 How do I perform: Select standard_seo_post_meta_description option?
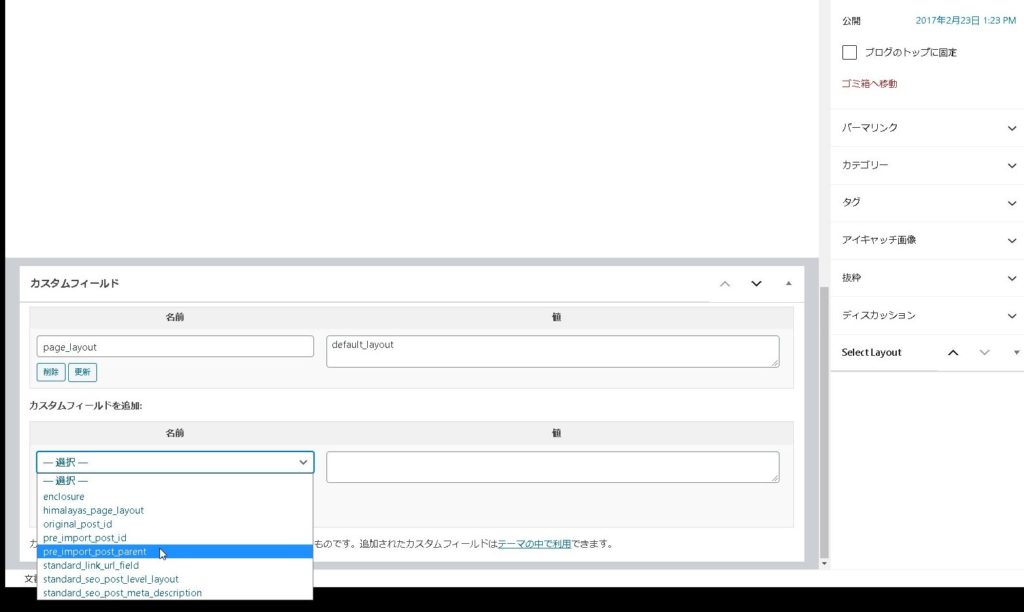[x=122, y=593]
